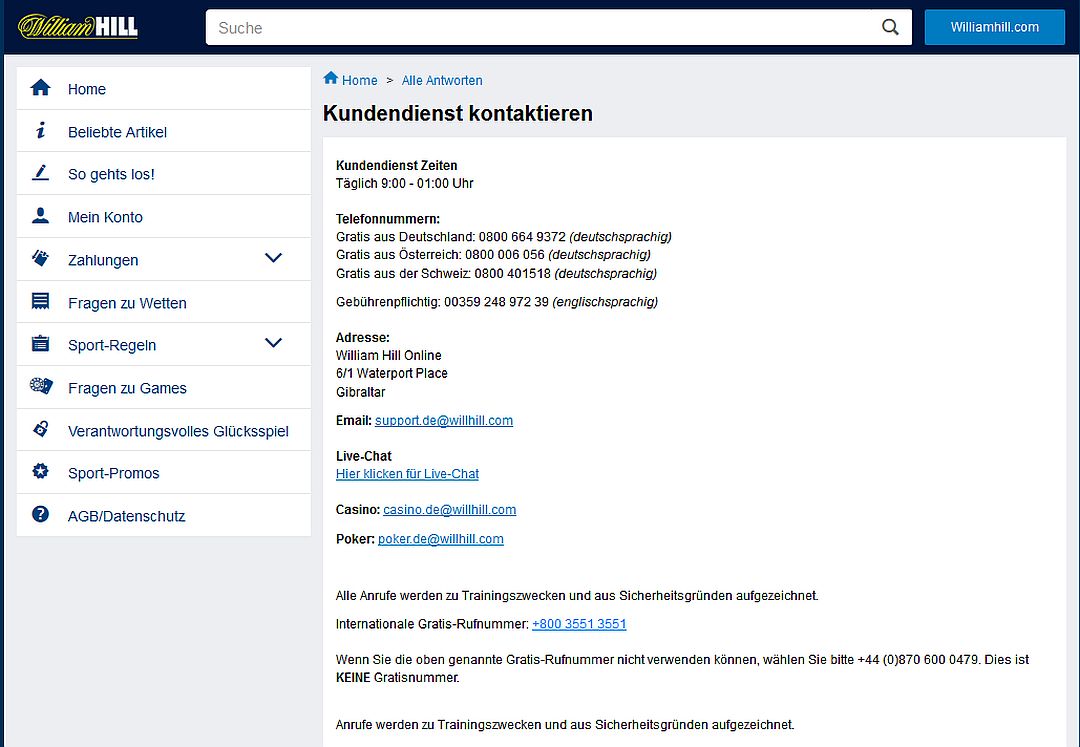Click the search magnifier icon
The height and width of the screenshot is (747, 1080).
tap(890, 27)
